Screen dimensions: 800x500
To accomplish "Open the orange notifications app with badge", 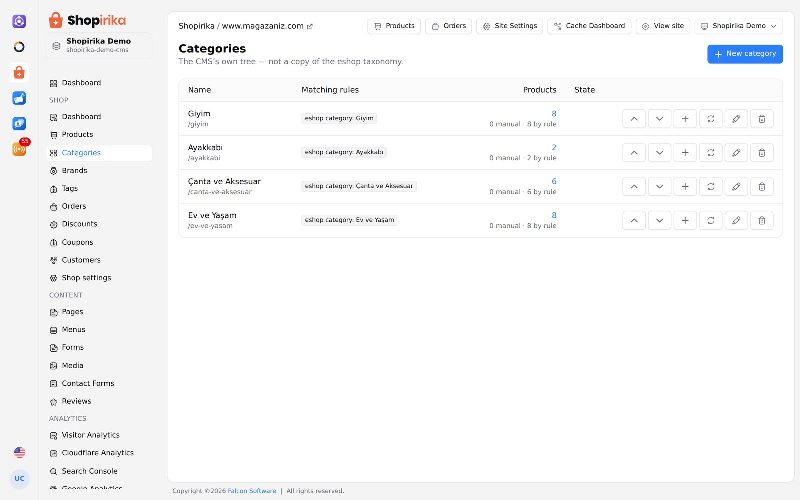I will point(19,148).
